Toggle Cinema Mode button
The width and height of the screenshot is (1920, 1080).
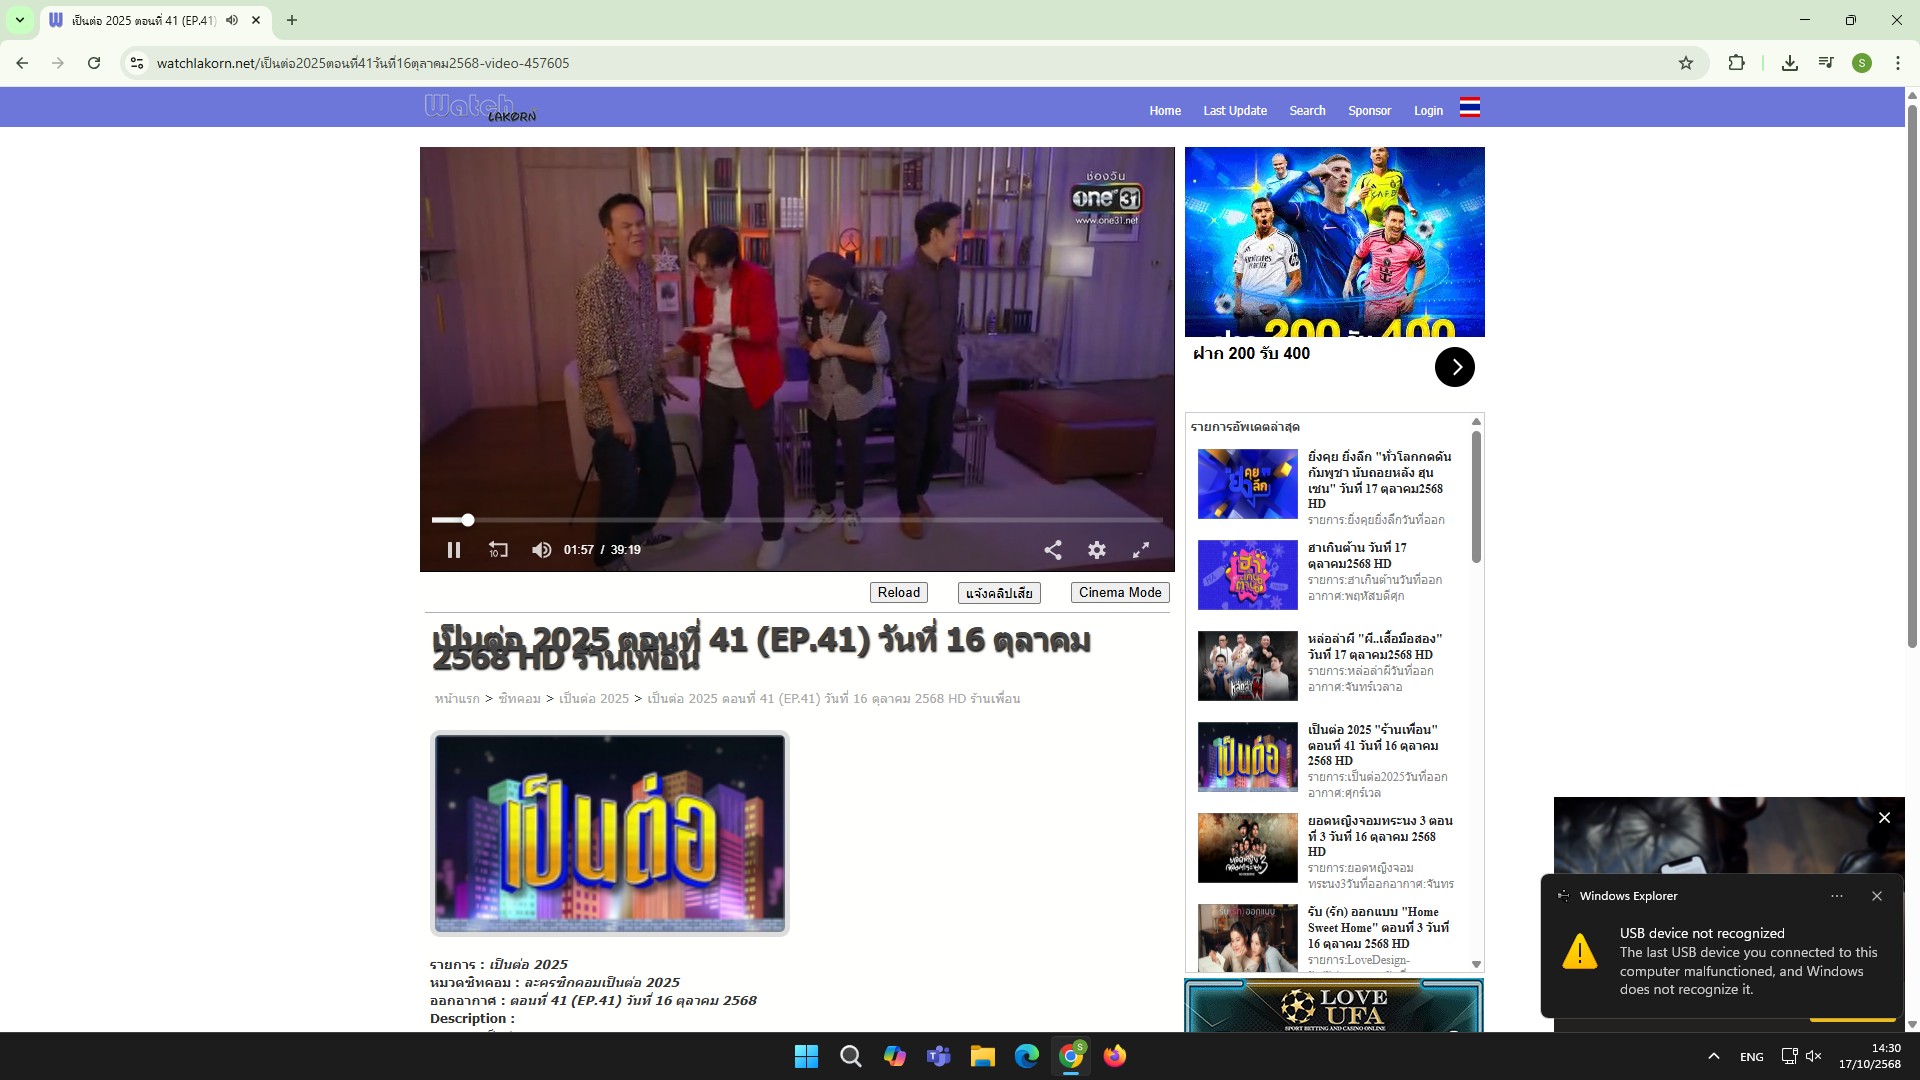coord(1119,593)
